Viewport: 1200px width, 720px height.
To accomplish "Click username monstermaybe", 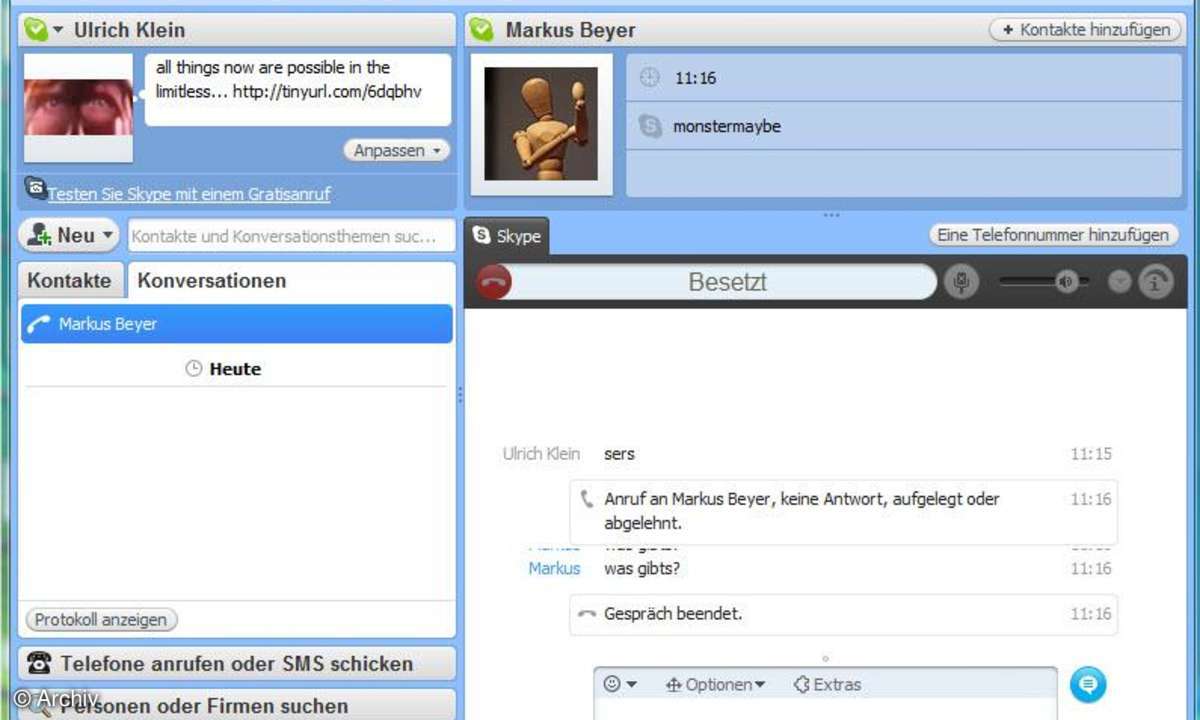I will [x=727, y=127].
